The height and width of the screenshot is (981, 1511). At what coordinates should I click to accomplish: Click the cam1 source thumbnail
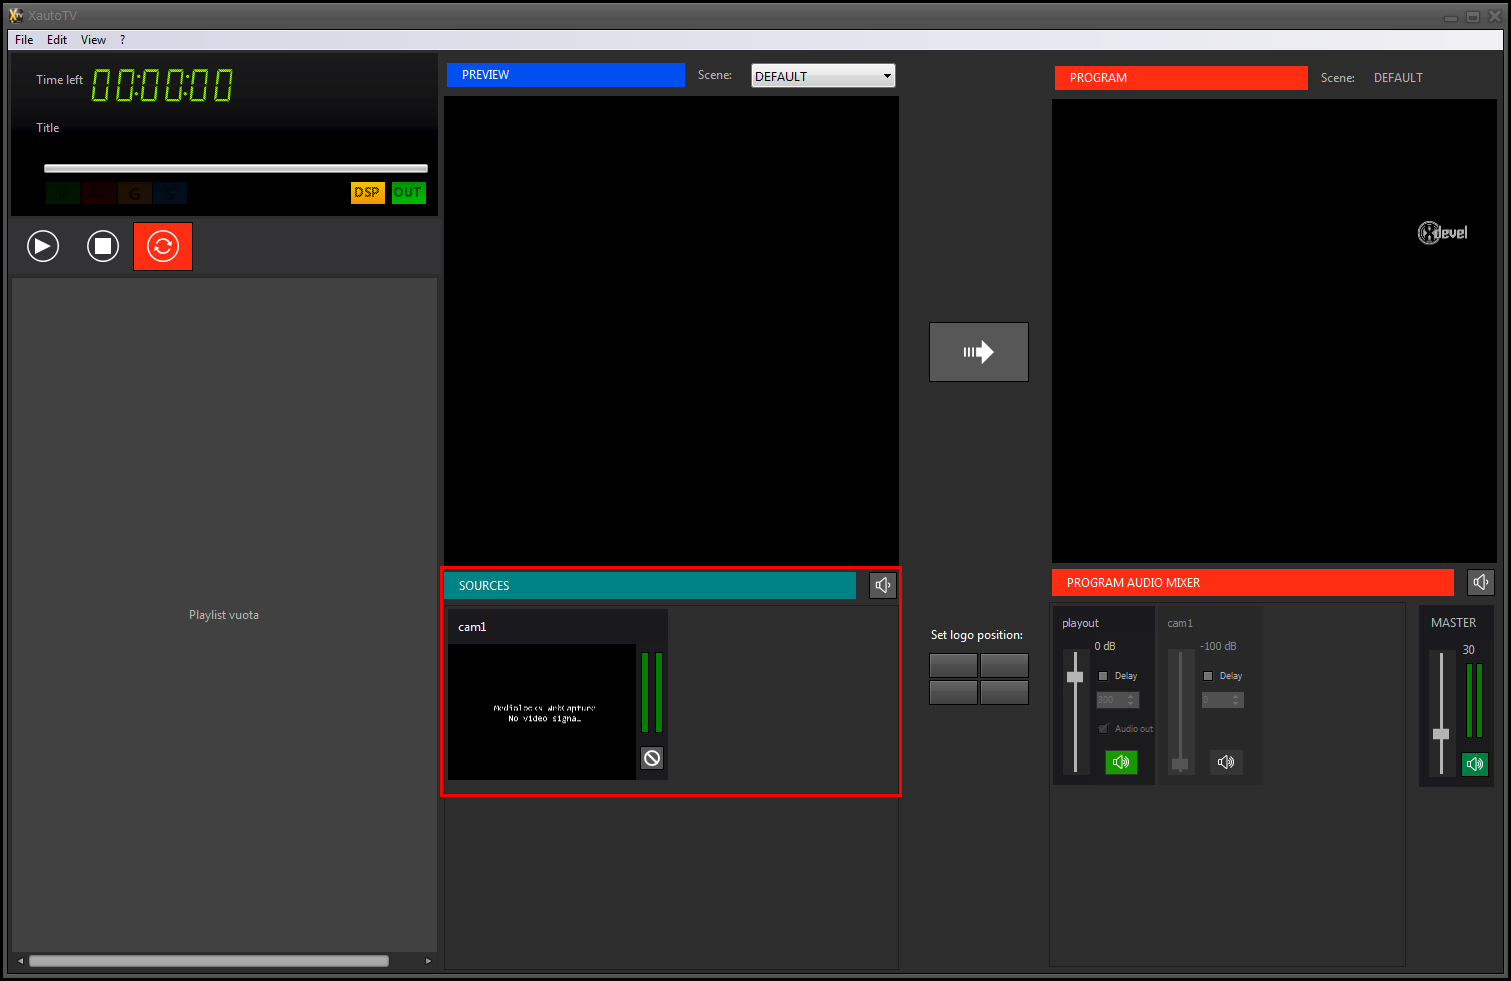[x=542, y=712]
